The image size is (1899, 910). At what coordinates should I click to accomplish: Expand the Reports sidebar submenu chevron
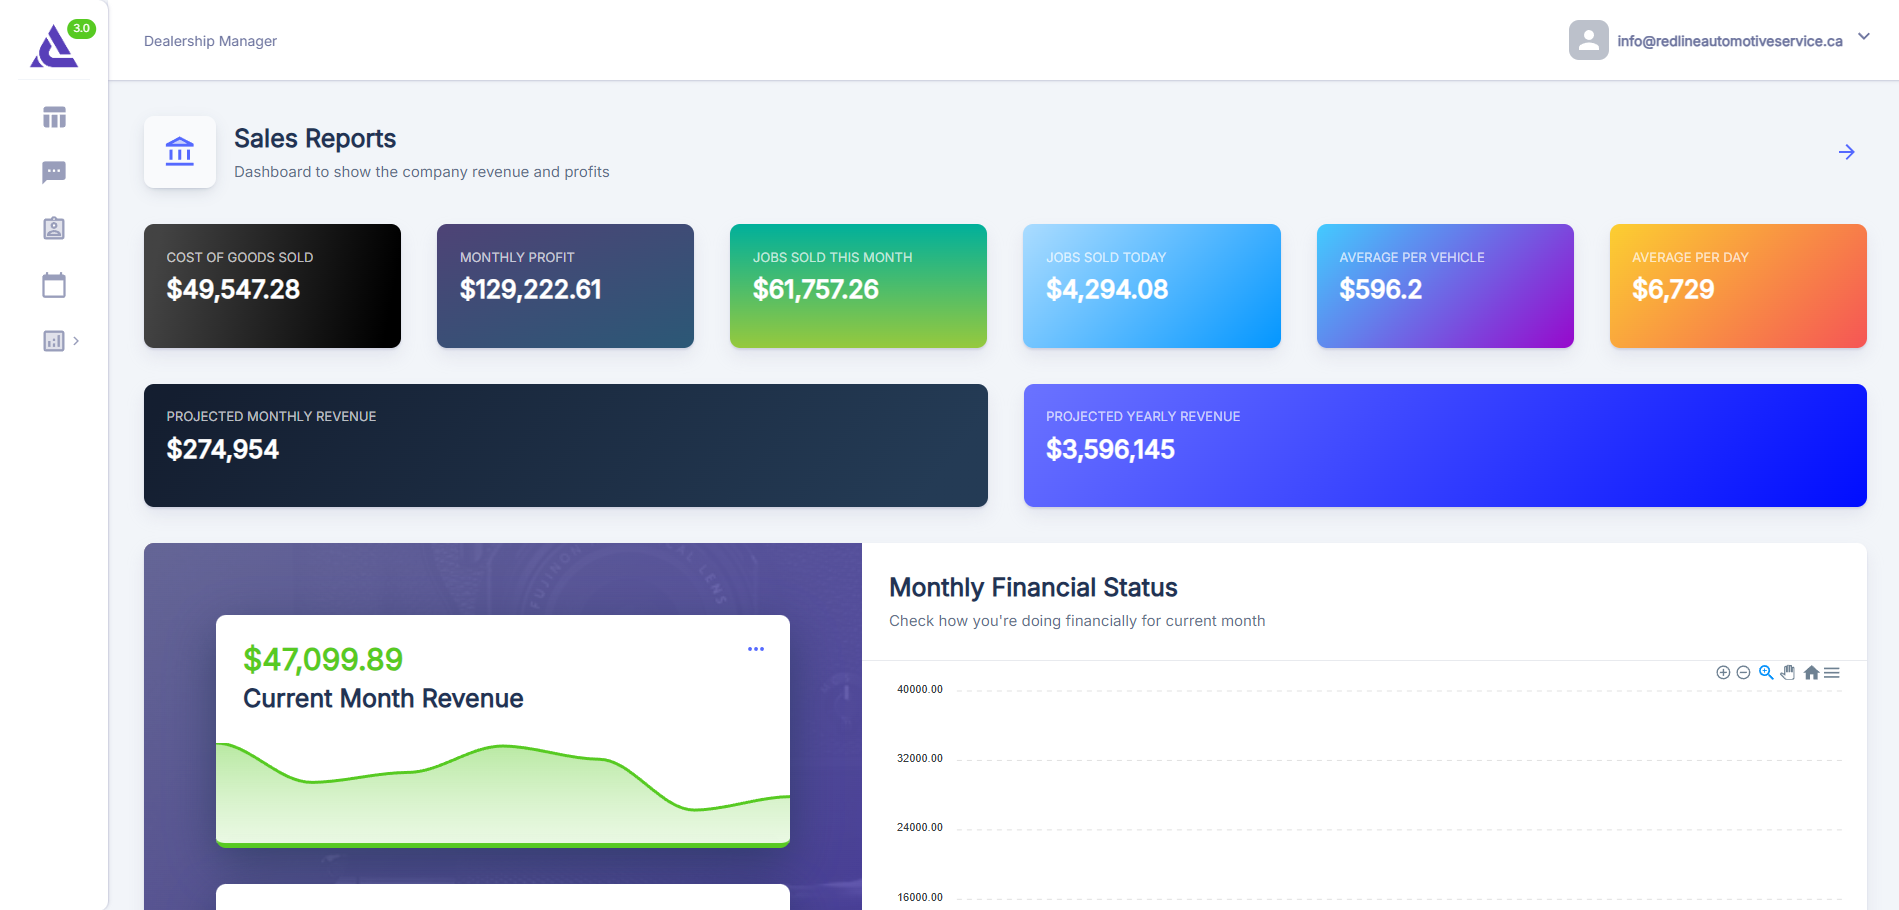tap(76, 340)
